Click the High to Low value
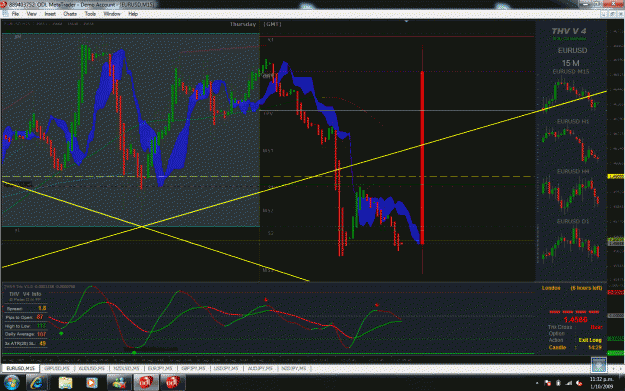 click(41, 326)
